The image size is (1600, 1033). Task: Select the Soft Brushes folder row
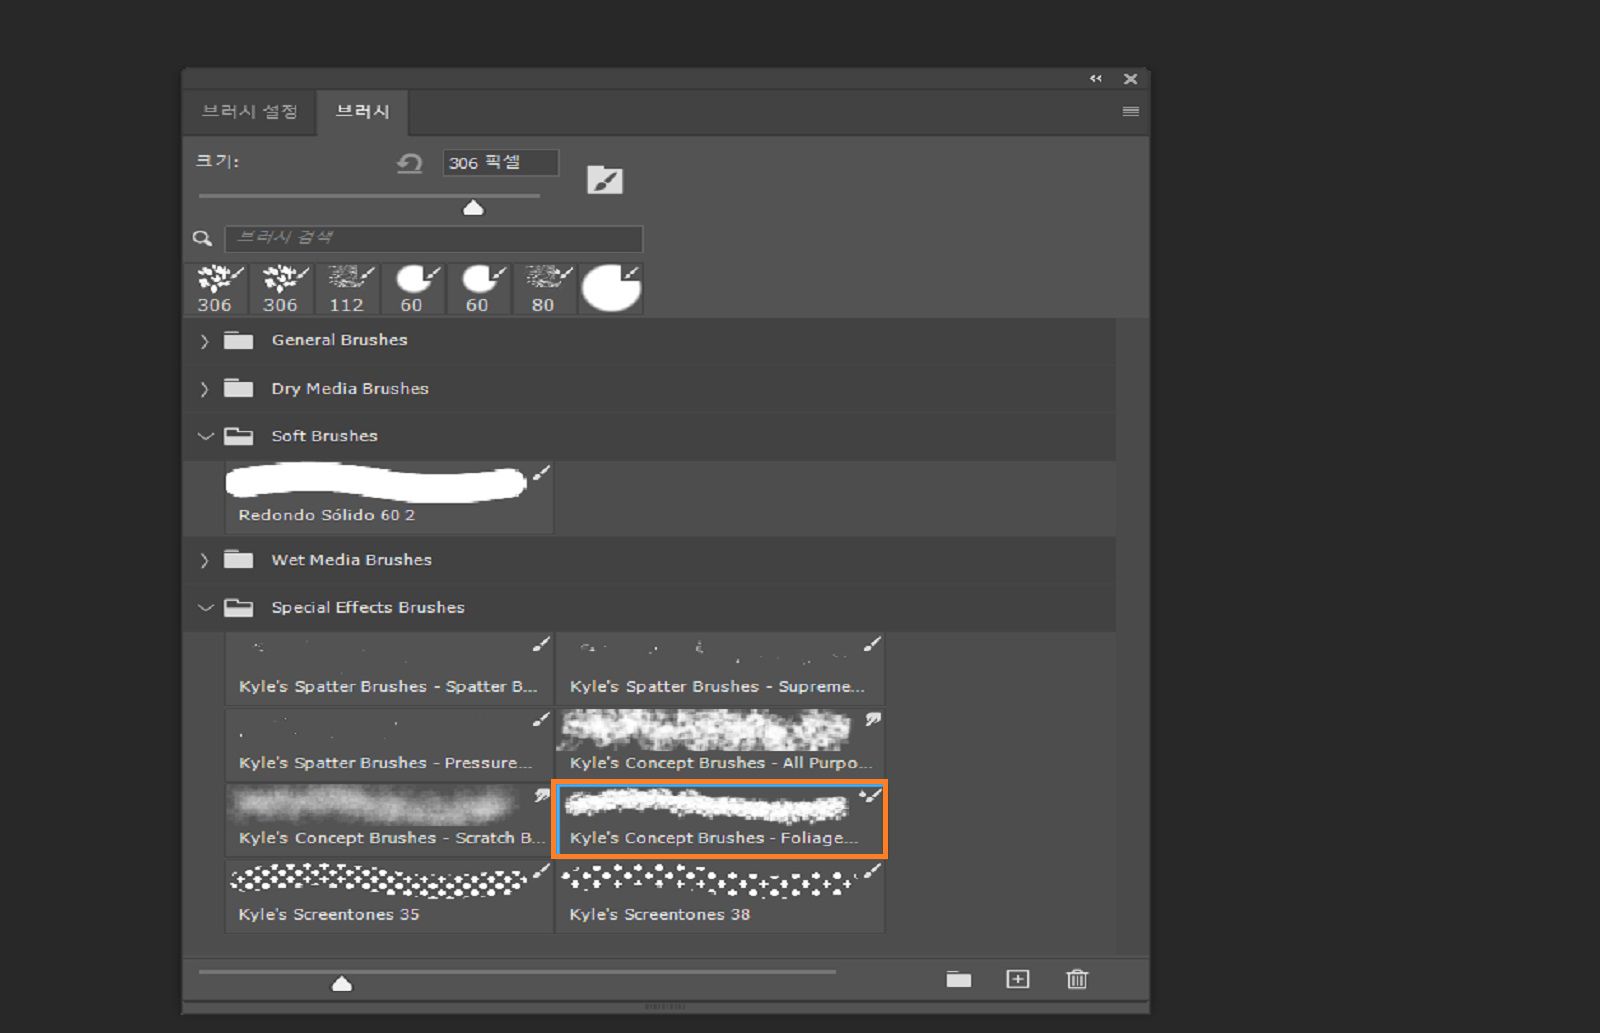(650, 436)
